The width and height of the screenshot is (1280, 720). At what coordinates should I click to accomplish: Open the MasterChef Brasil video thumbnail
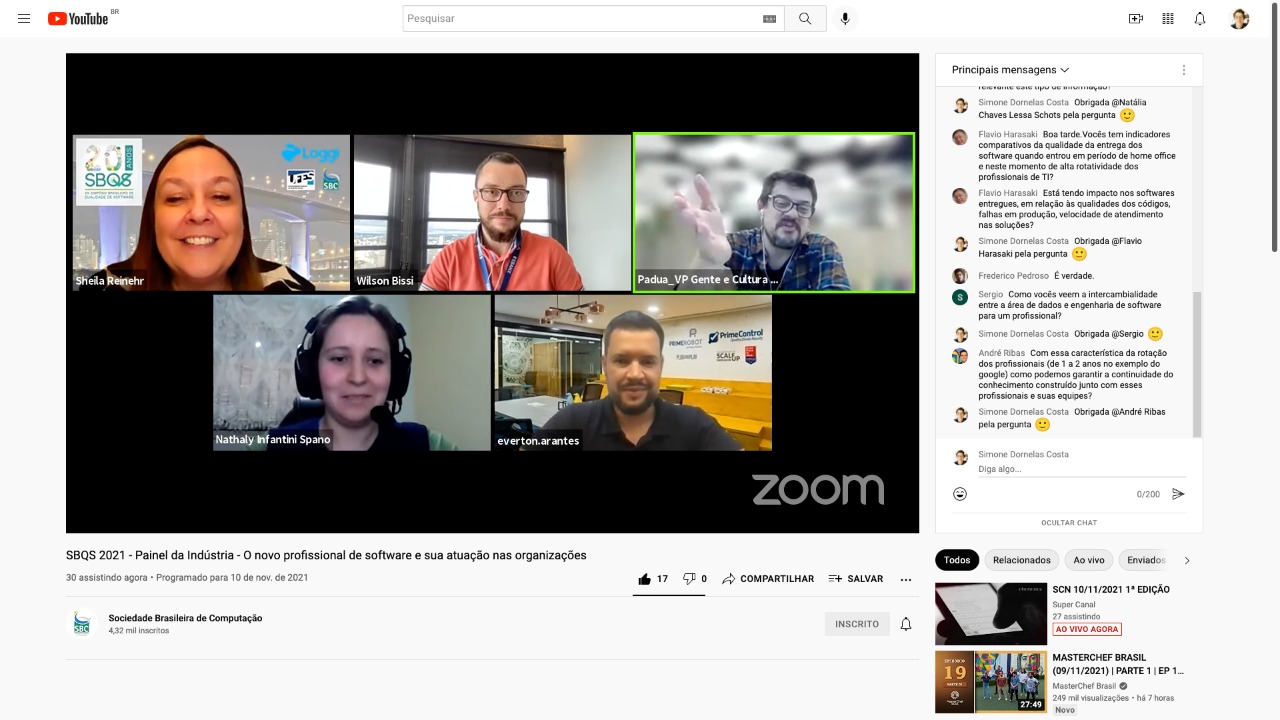pyautogui.click(x=991, y=682)
